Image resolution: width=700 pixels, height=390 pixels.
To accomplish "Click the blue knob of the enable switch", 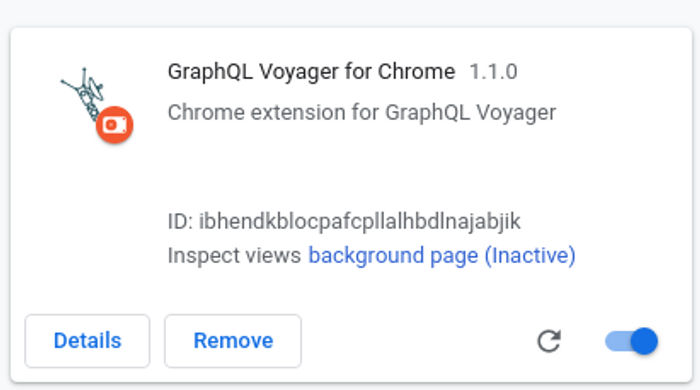I will click(644, 341).
